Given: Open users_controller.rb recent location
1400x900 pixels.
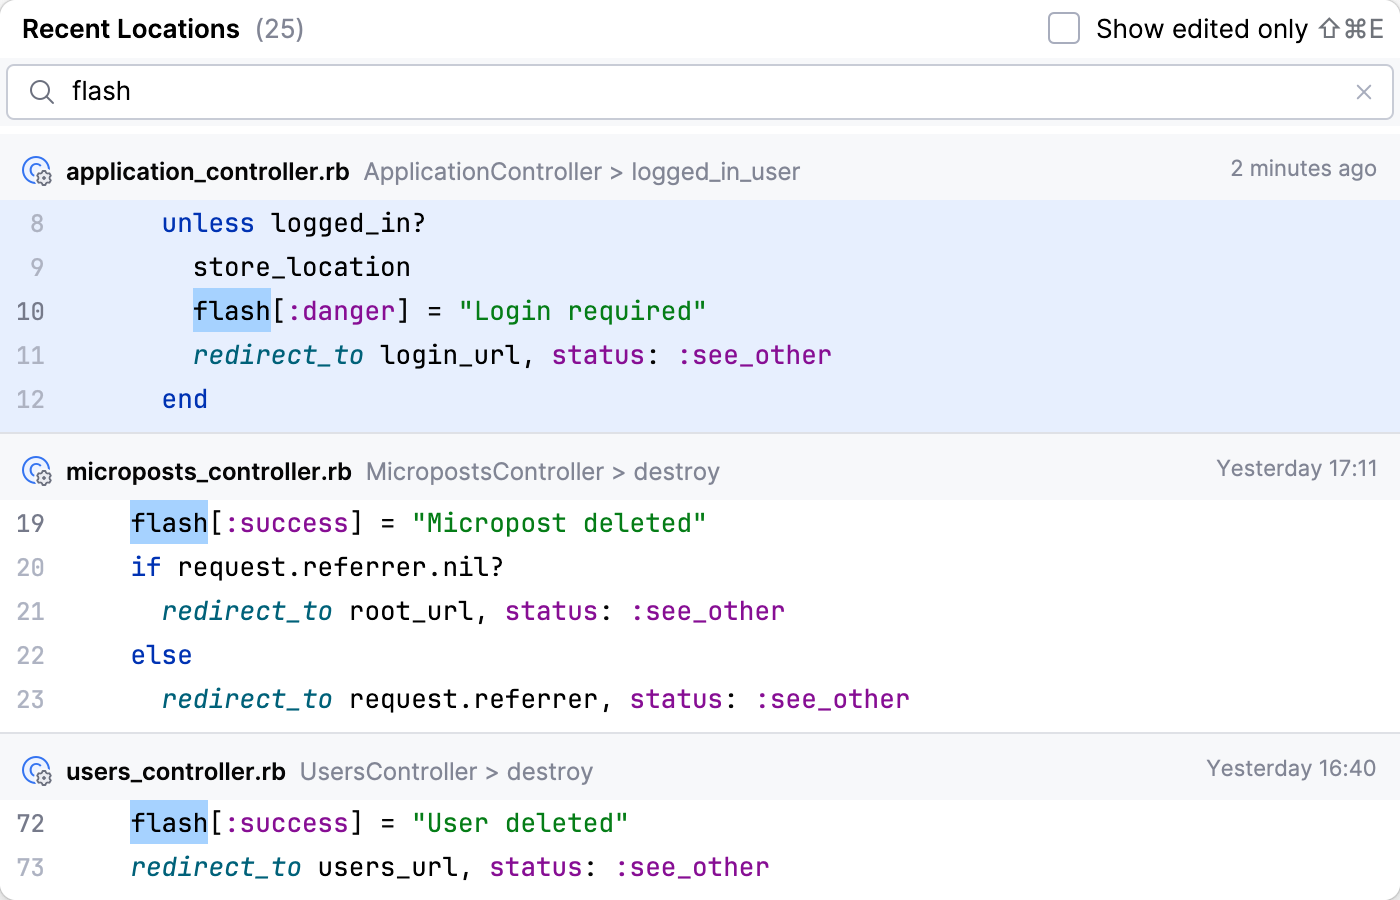Looking at the screenshot, I should [x=176, y=772].
